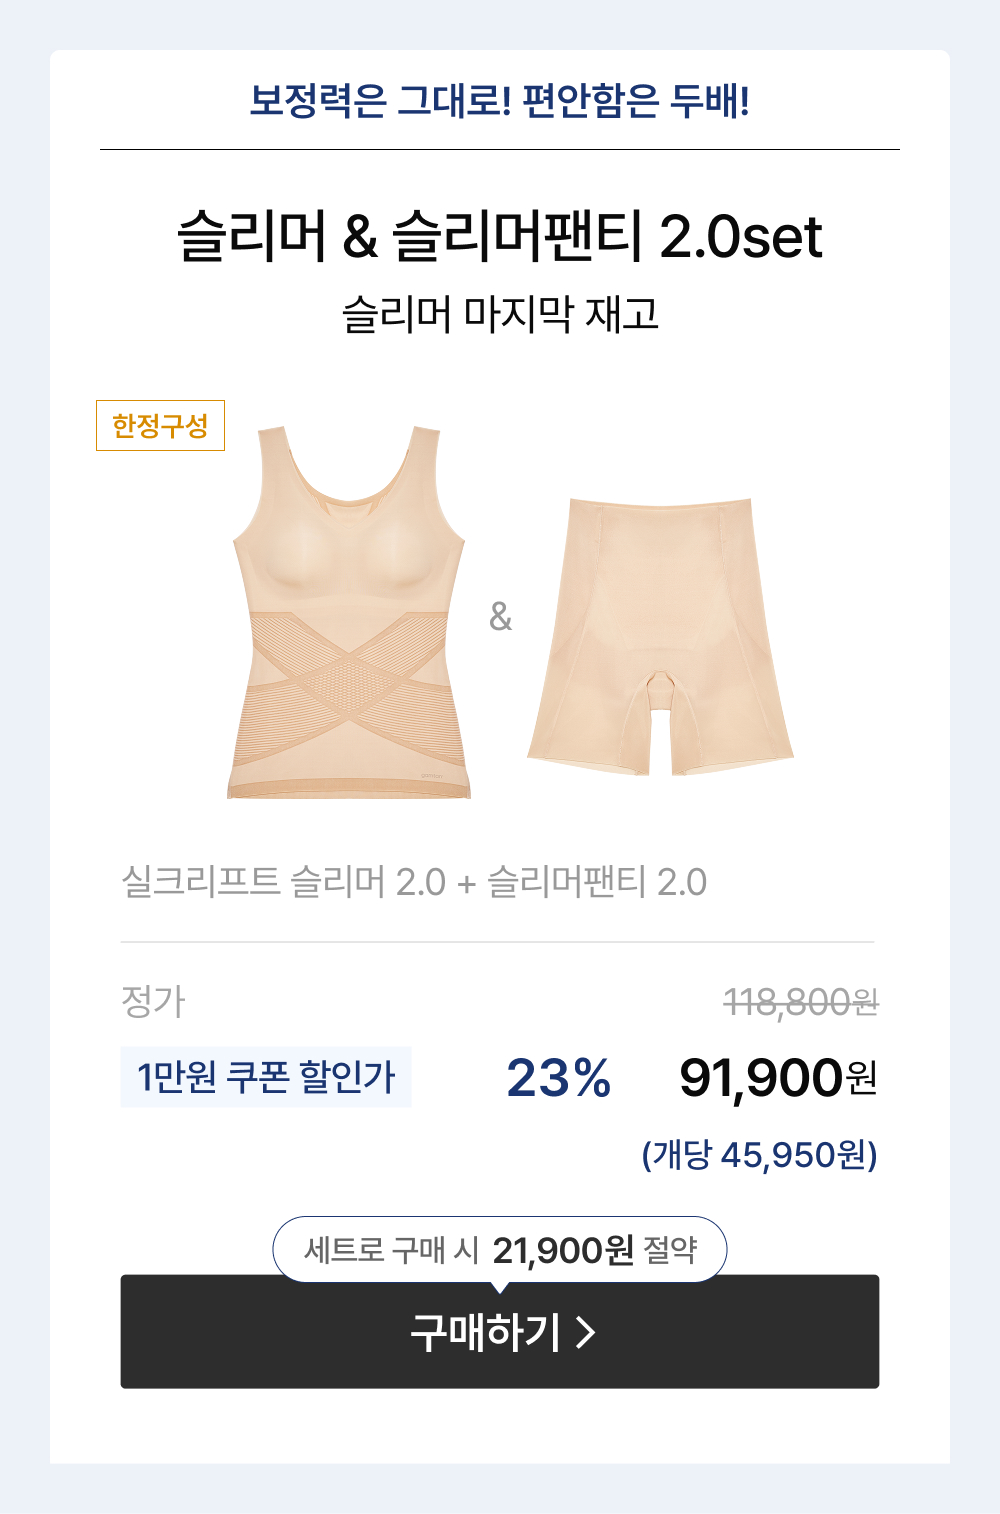Click the 정가 label
This screenshot has height=1514, width=1000.
pos(153,1001)
